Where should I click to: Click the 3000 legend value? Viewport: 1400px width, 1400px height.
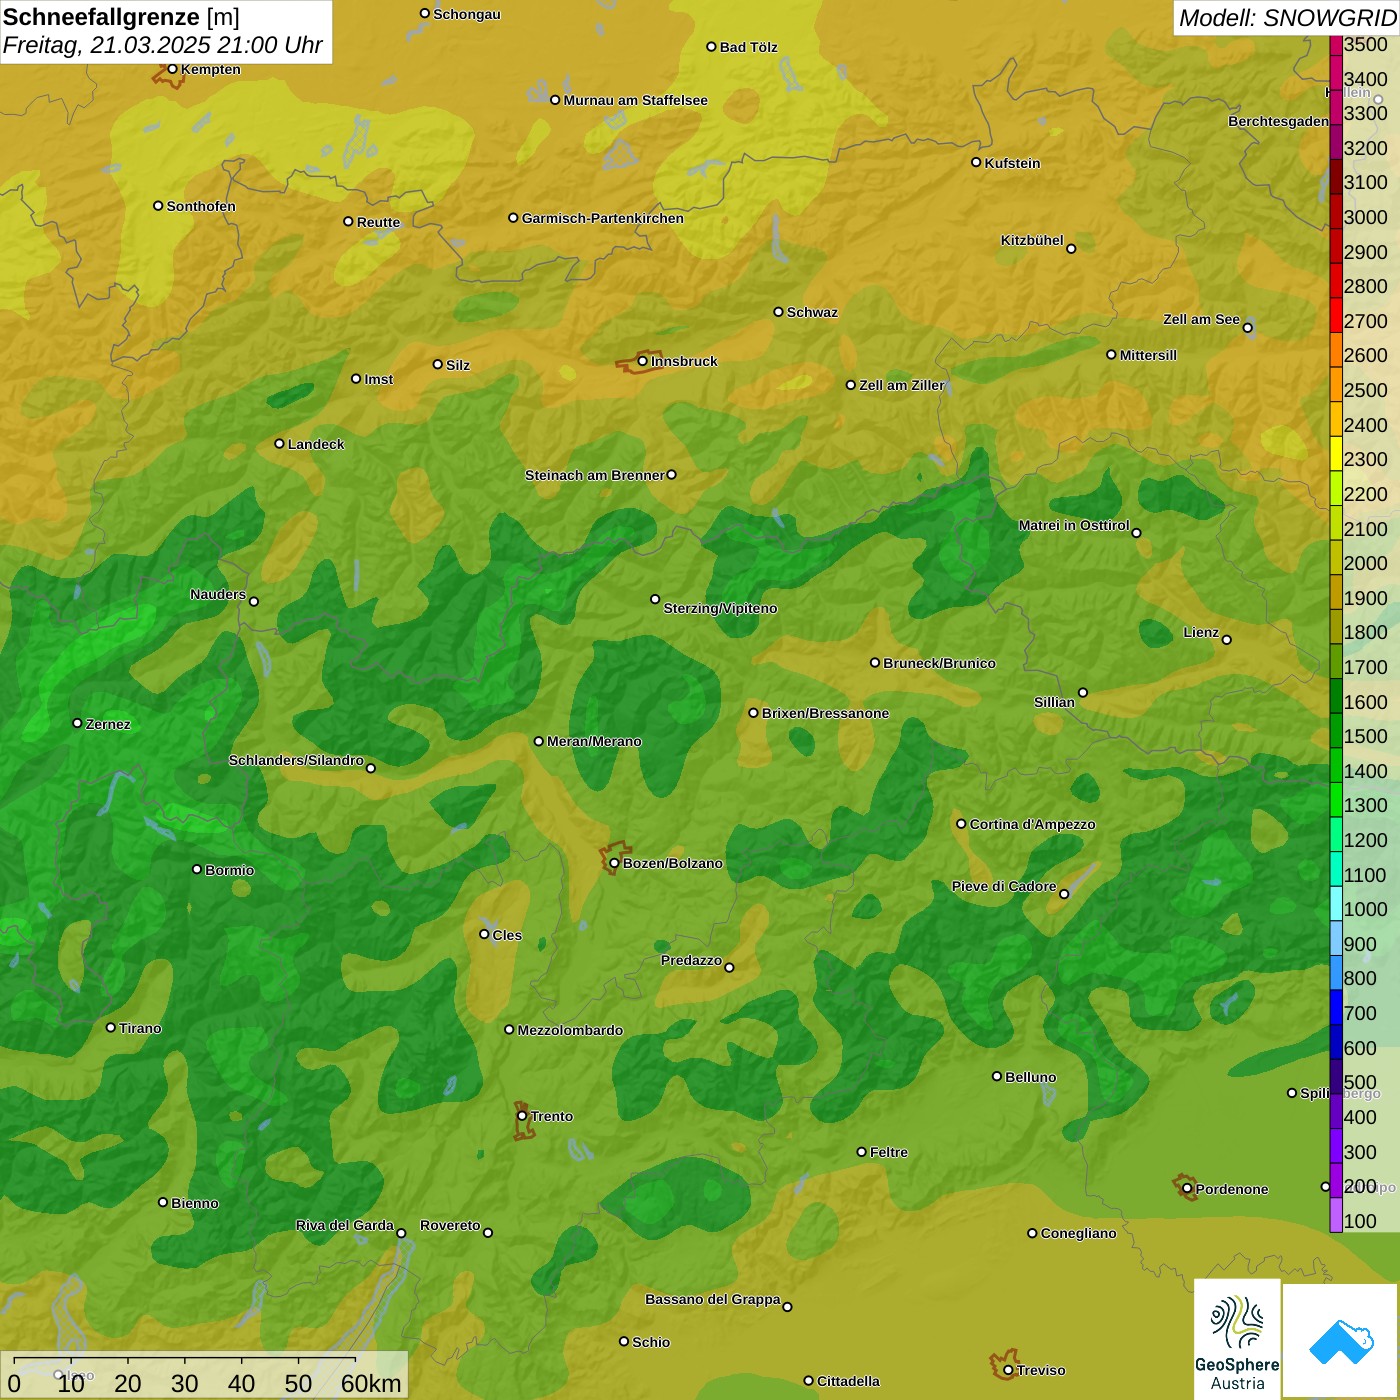[1365, 217]
